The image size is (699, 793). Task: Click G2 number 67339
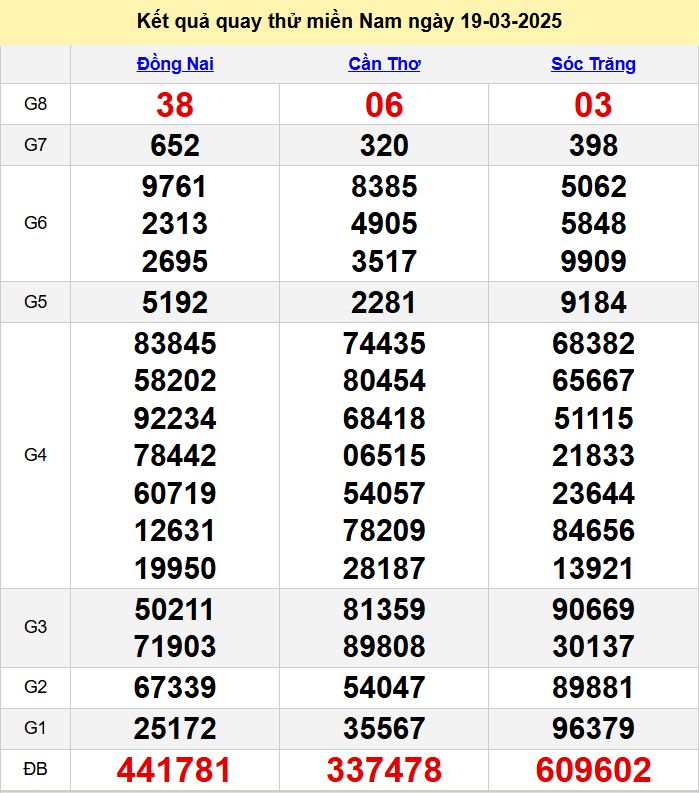point(175,688)
